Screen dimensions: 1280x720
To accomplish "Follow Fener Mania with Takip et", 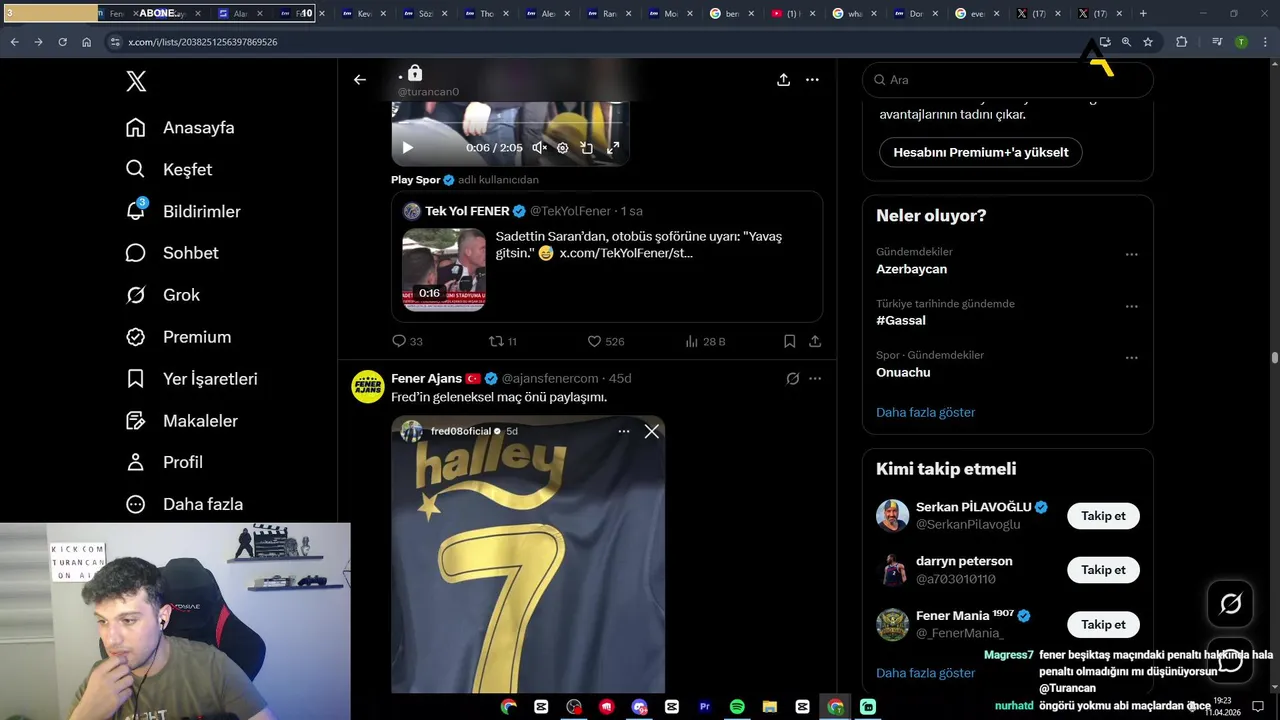I will (x=1103, y=625).
